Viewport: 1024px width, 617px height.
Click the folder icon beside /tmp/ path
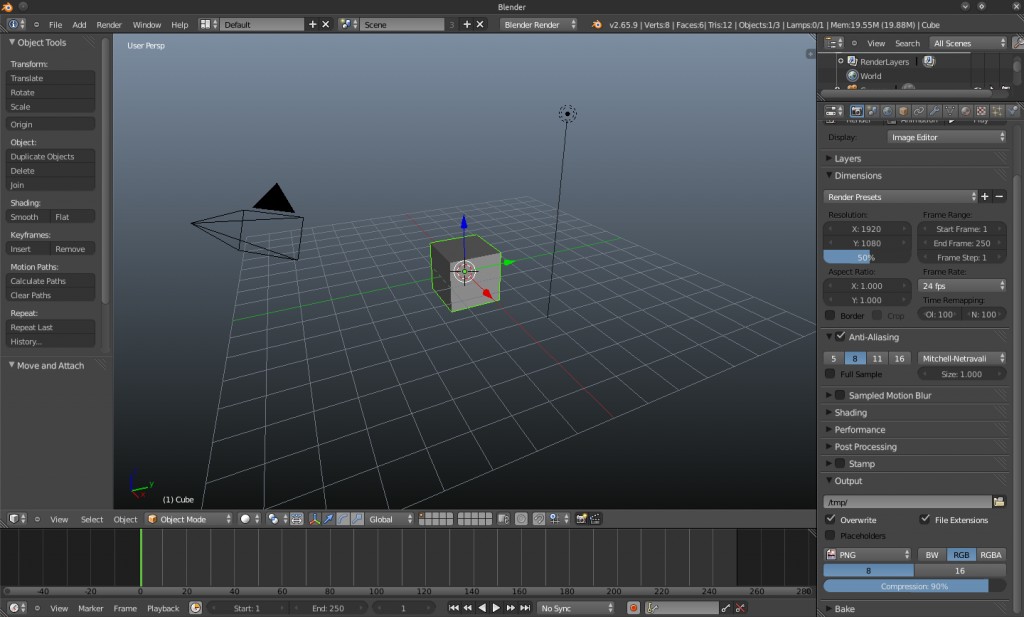pyautogui.click(x=998, y=501)
